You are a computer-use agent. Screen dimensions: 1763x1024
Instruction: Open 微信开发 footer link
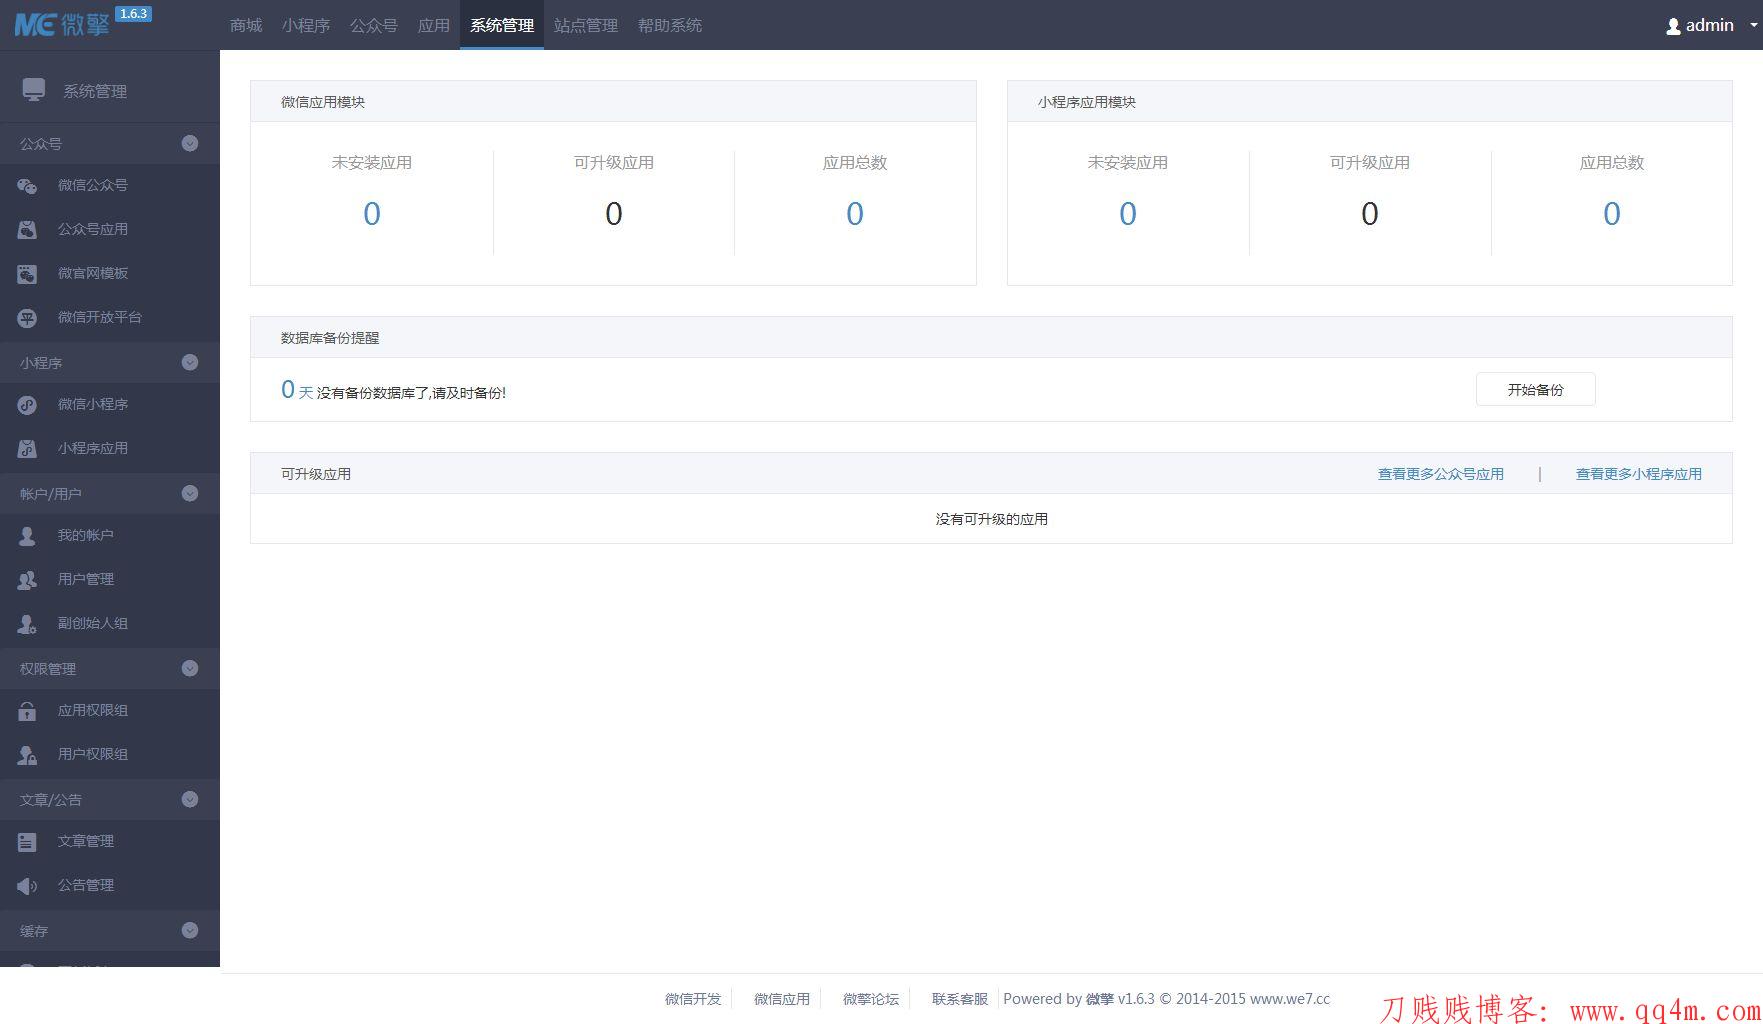[693, 999]
